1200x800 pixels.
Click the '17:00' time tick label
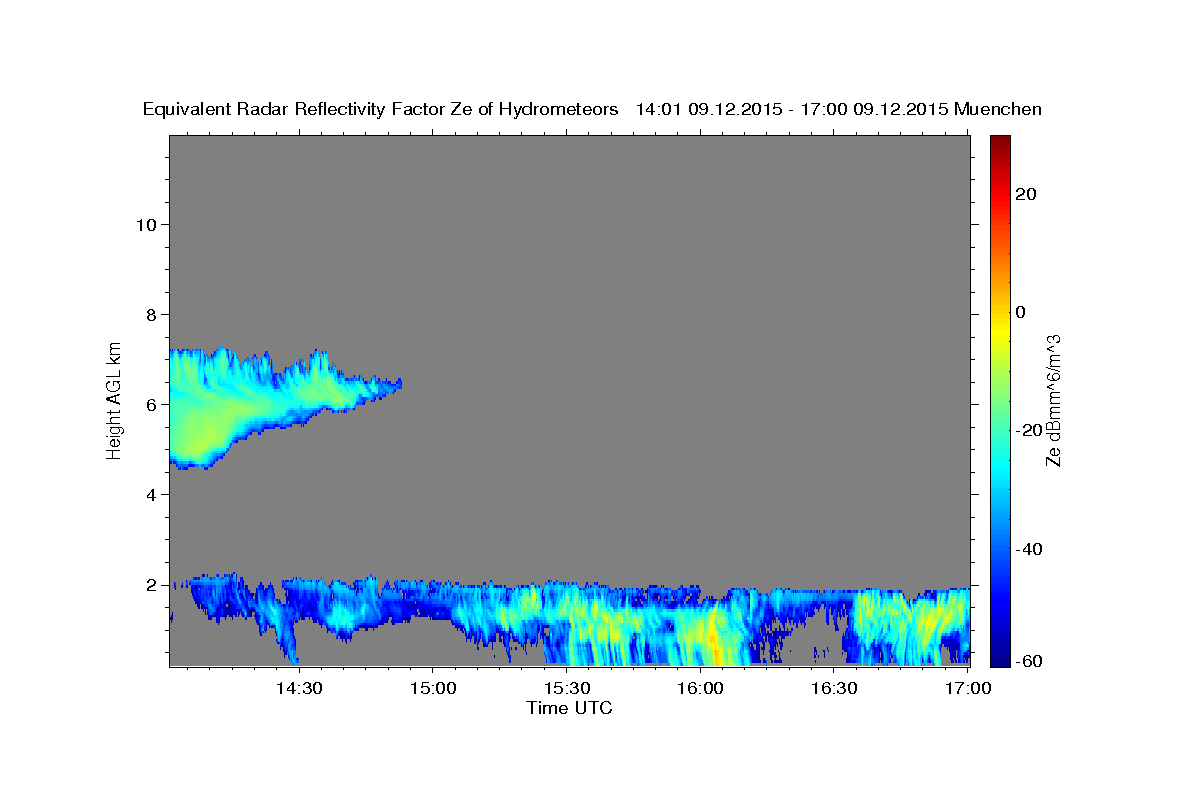pos(968,688)
